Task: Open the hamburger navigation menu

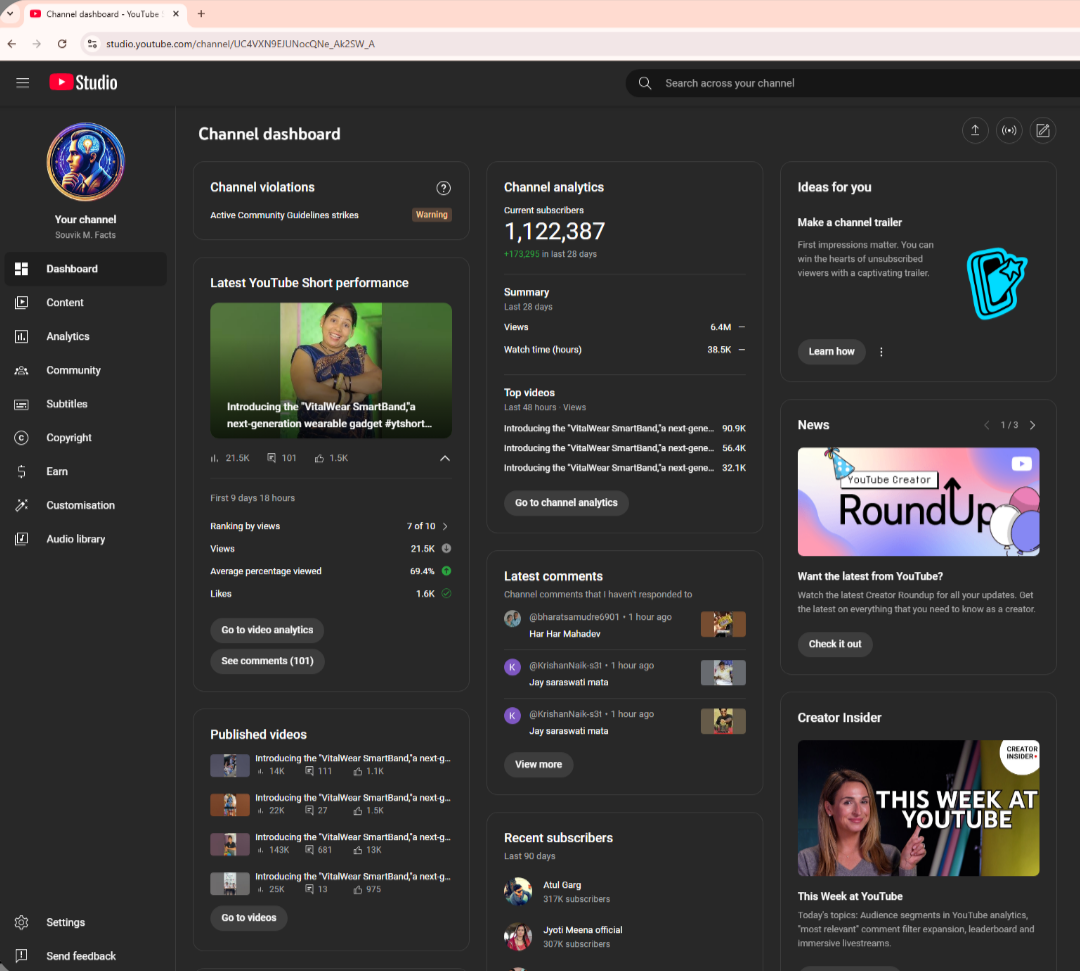Action: (23, 83)
